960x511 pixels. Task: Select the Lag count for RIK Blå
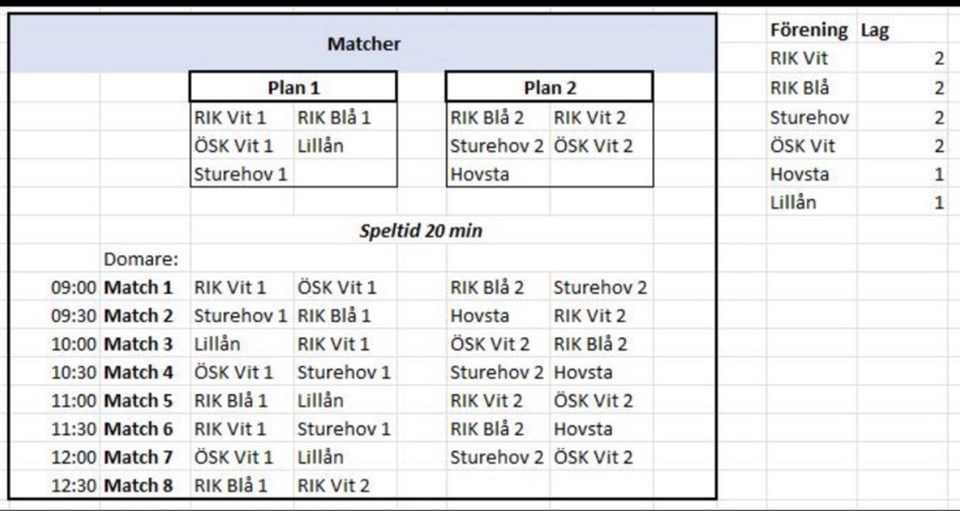(938, 88)
